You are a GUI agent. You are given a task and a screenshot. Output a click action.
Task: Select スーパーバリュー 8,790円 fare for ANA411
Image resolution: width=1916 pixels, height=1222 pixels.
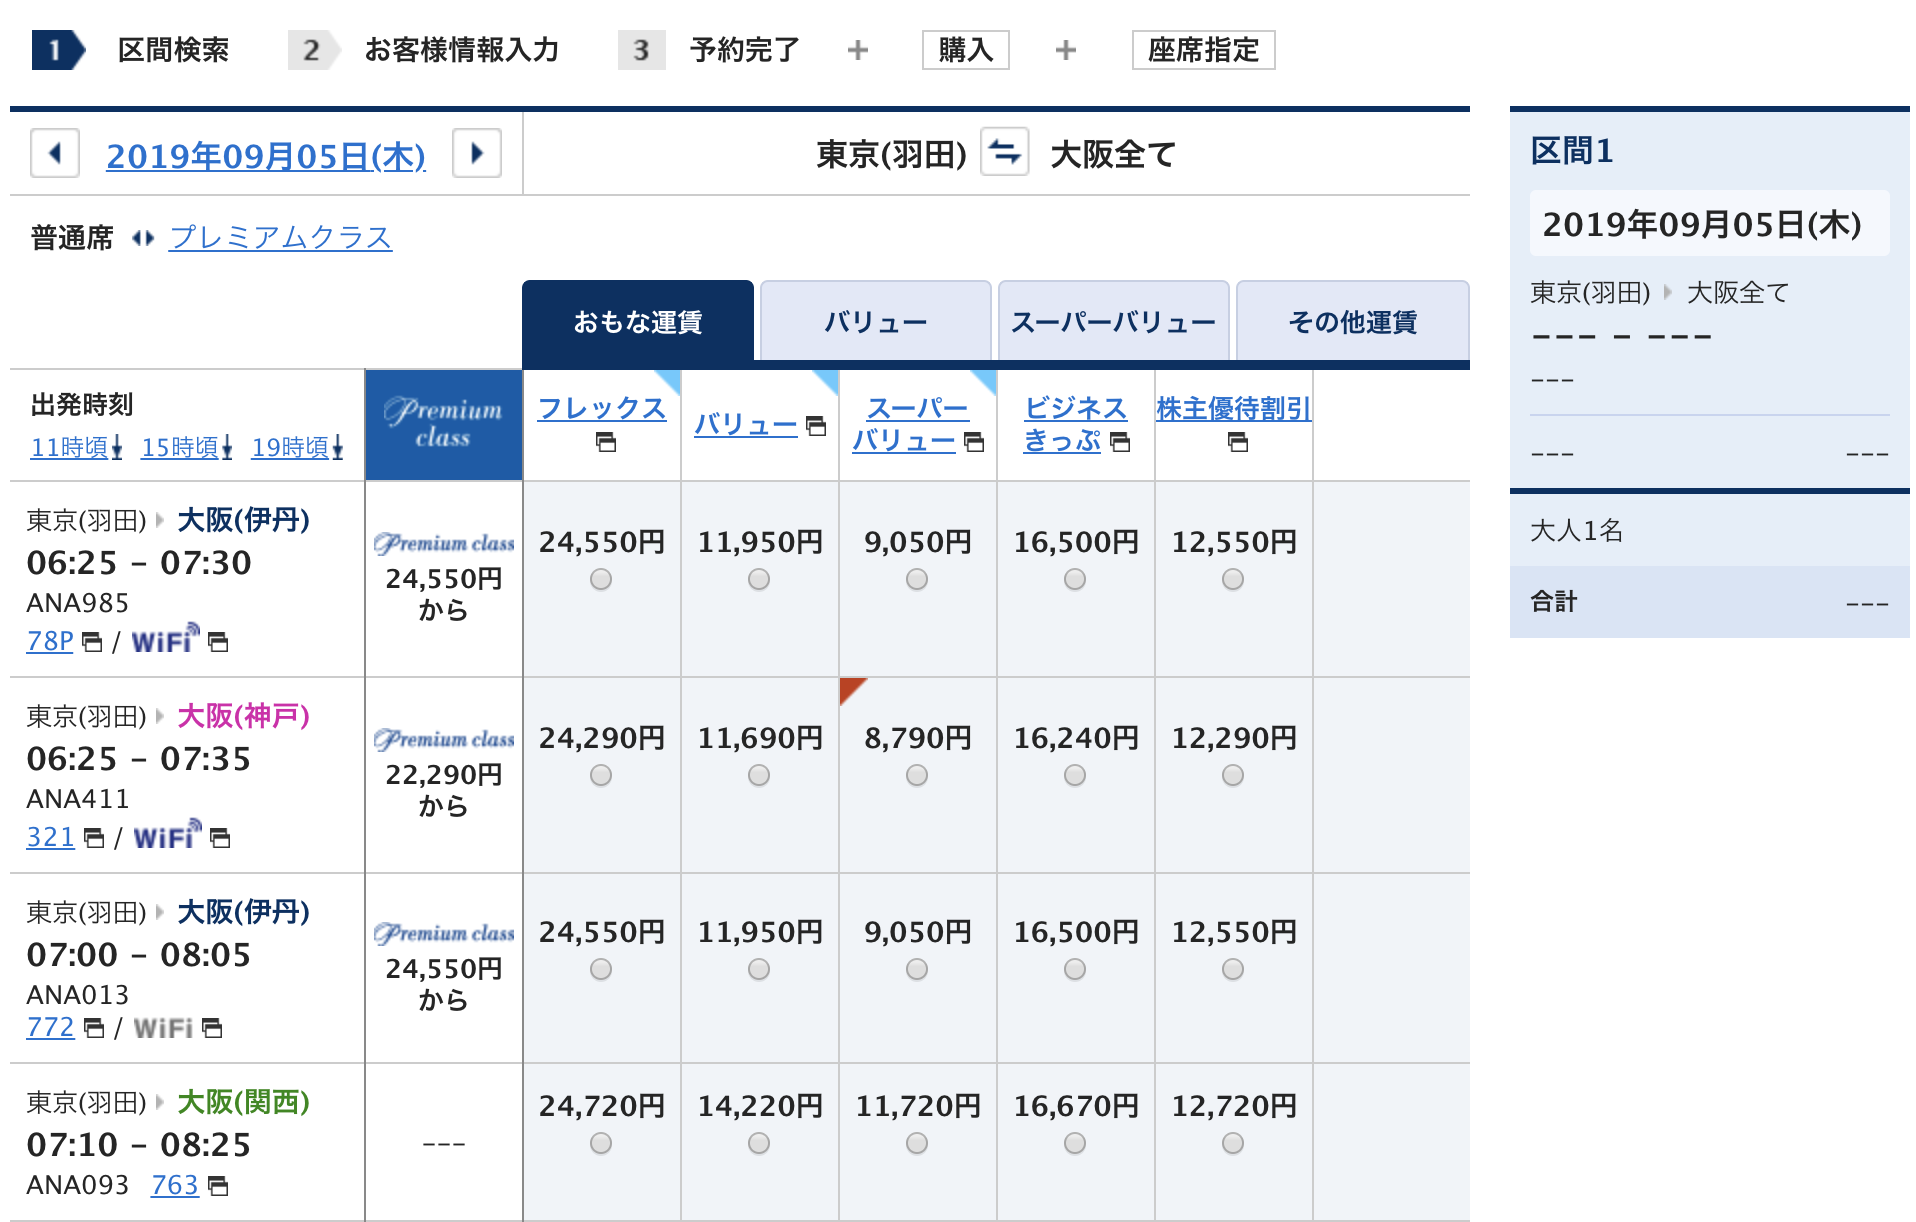[x=917, y=775]
